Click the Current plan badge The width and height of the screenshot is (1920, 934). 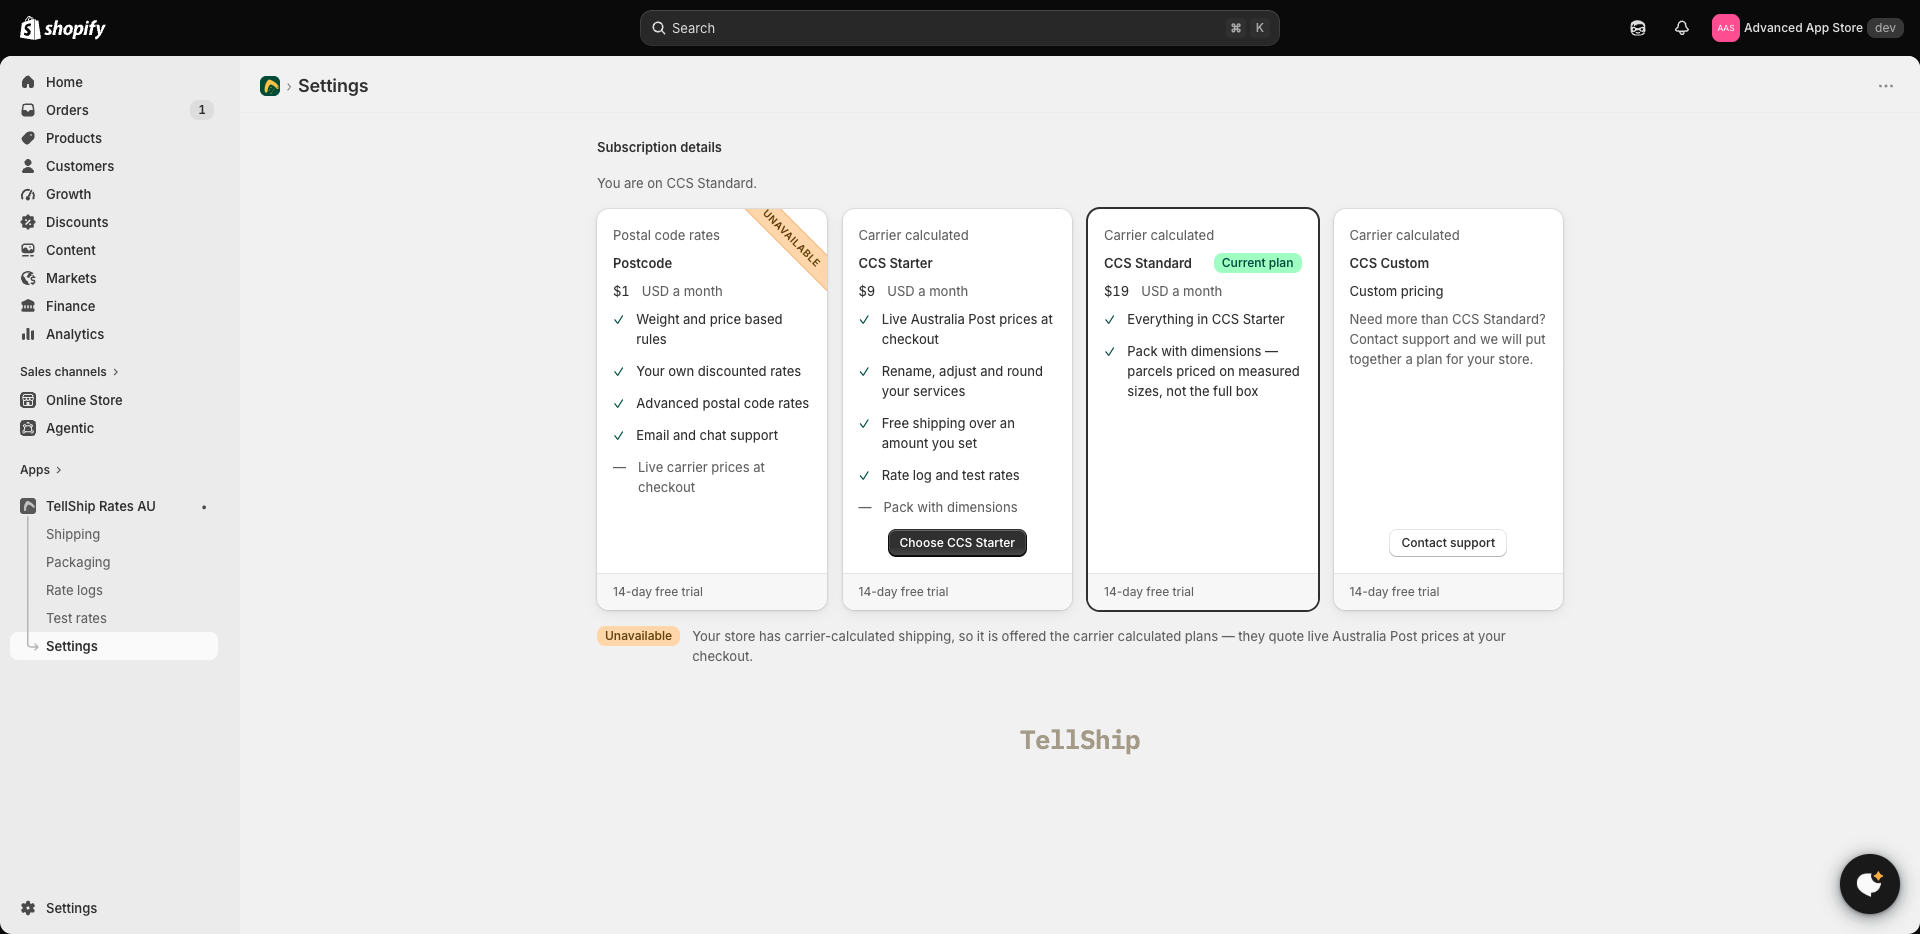[1257, 263]
